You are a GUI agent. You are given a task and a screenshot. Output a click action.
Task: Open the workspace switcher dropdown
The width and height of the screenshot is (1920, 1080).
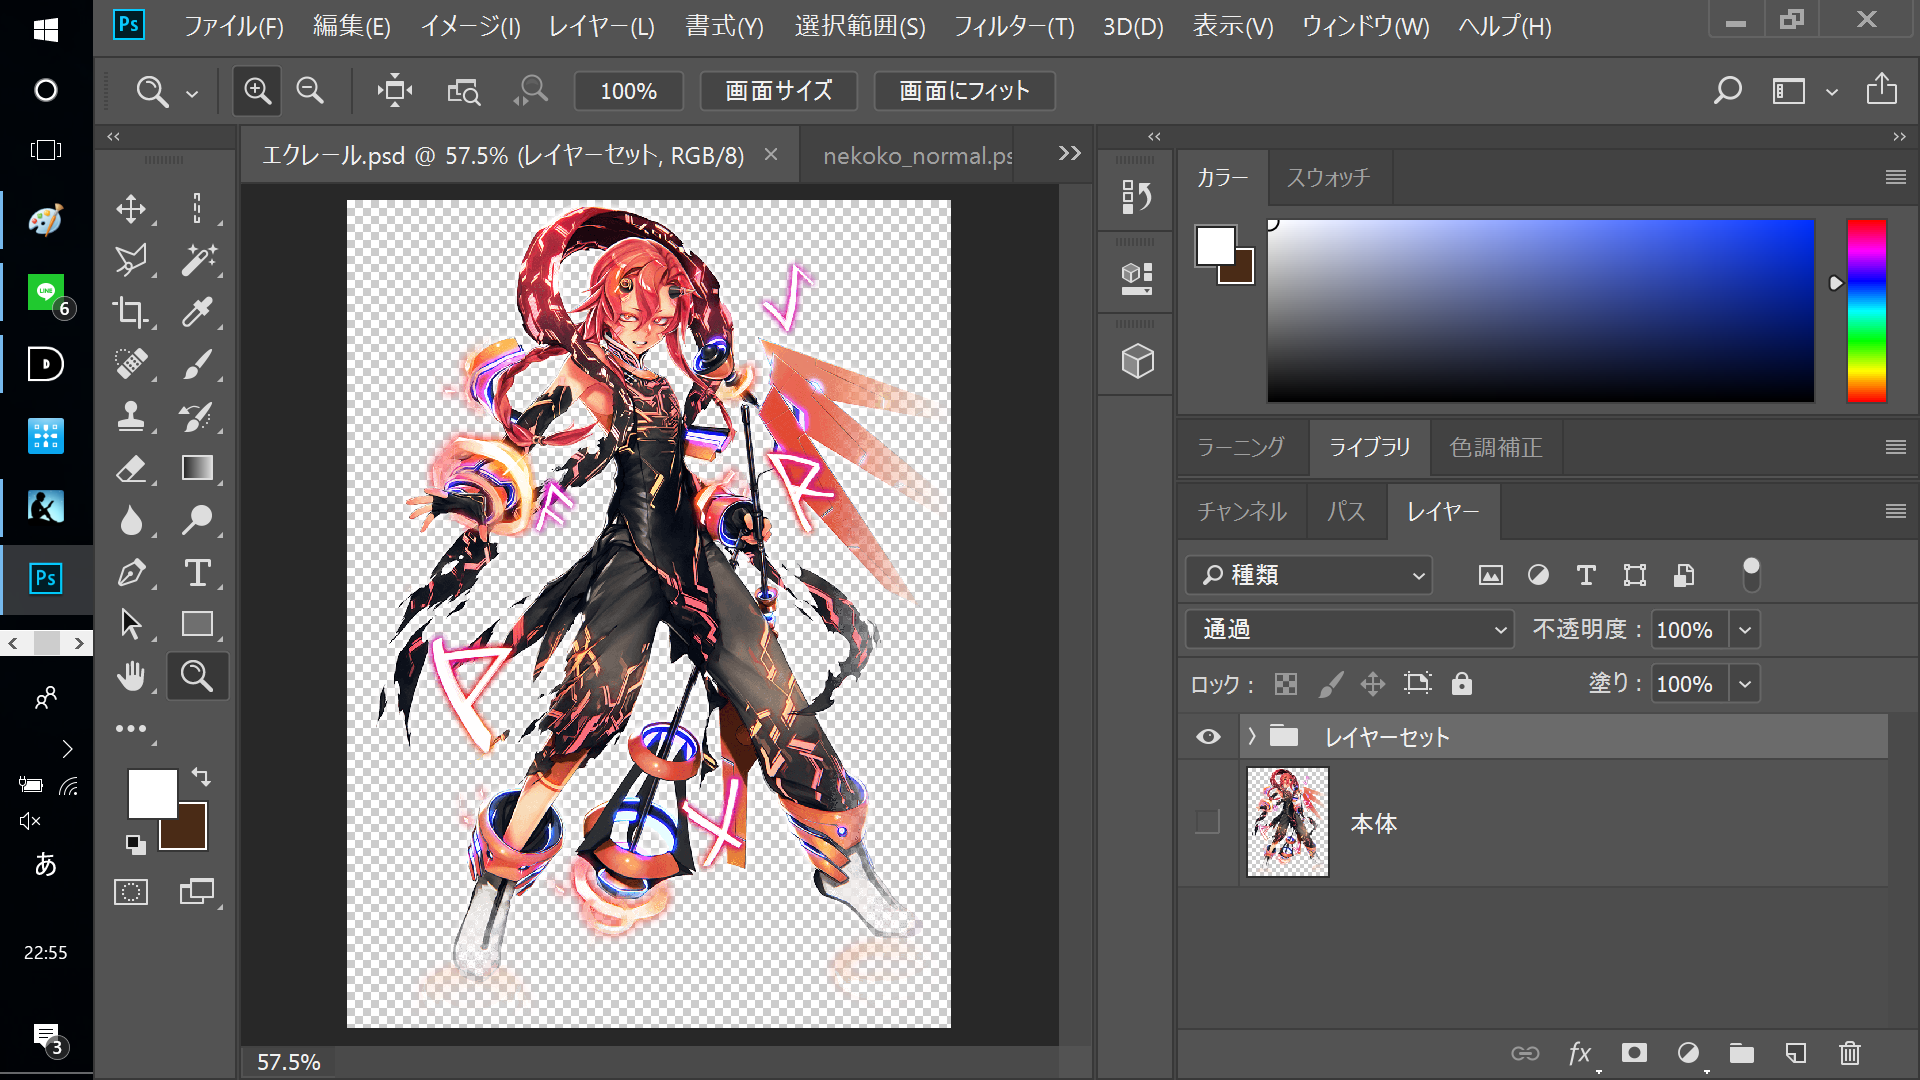(x=1831, y=92)
